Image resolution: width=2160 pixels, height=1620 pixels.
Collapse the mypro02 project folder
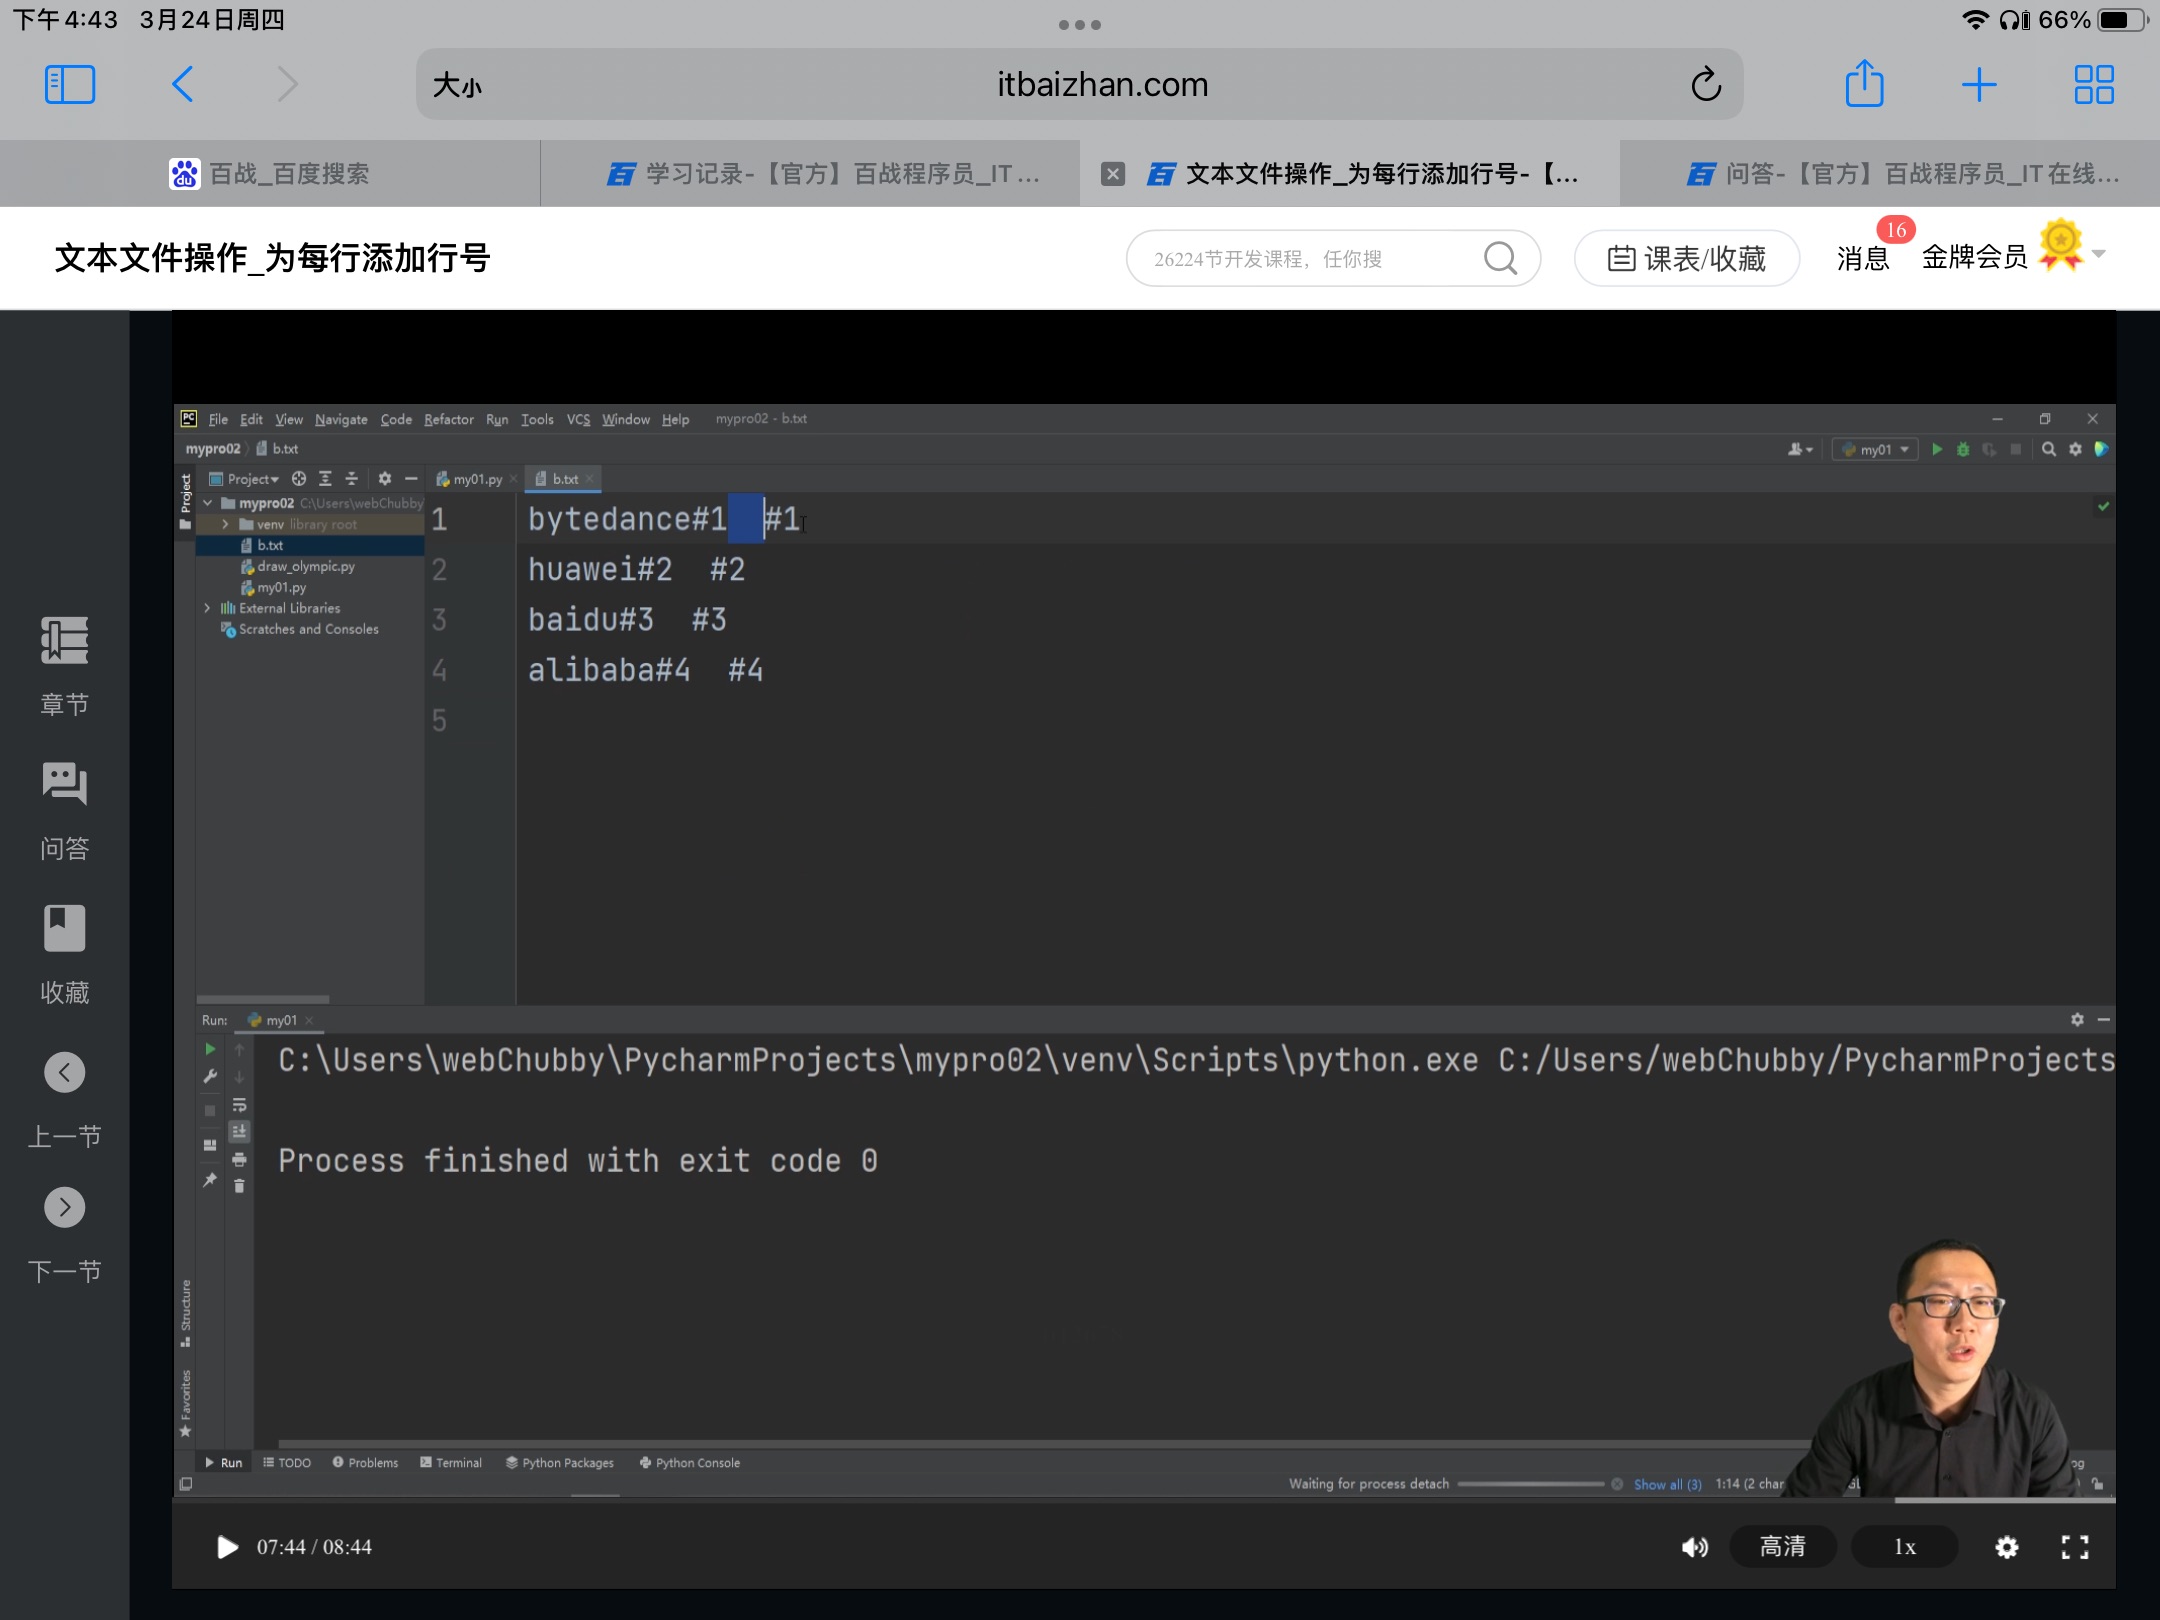[208, 503]
